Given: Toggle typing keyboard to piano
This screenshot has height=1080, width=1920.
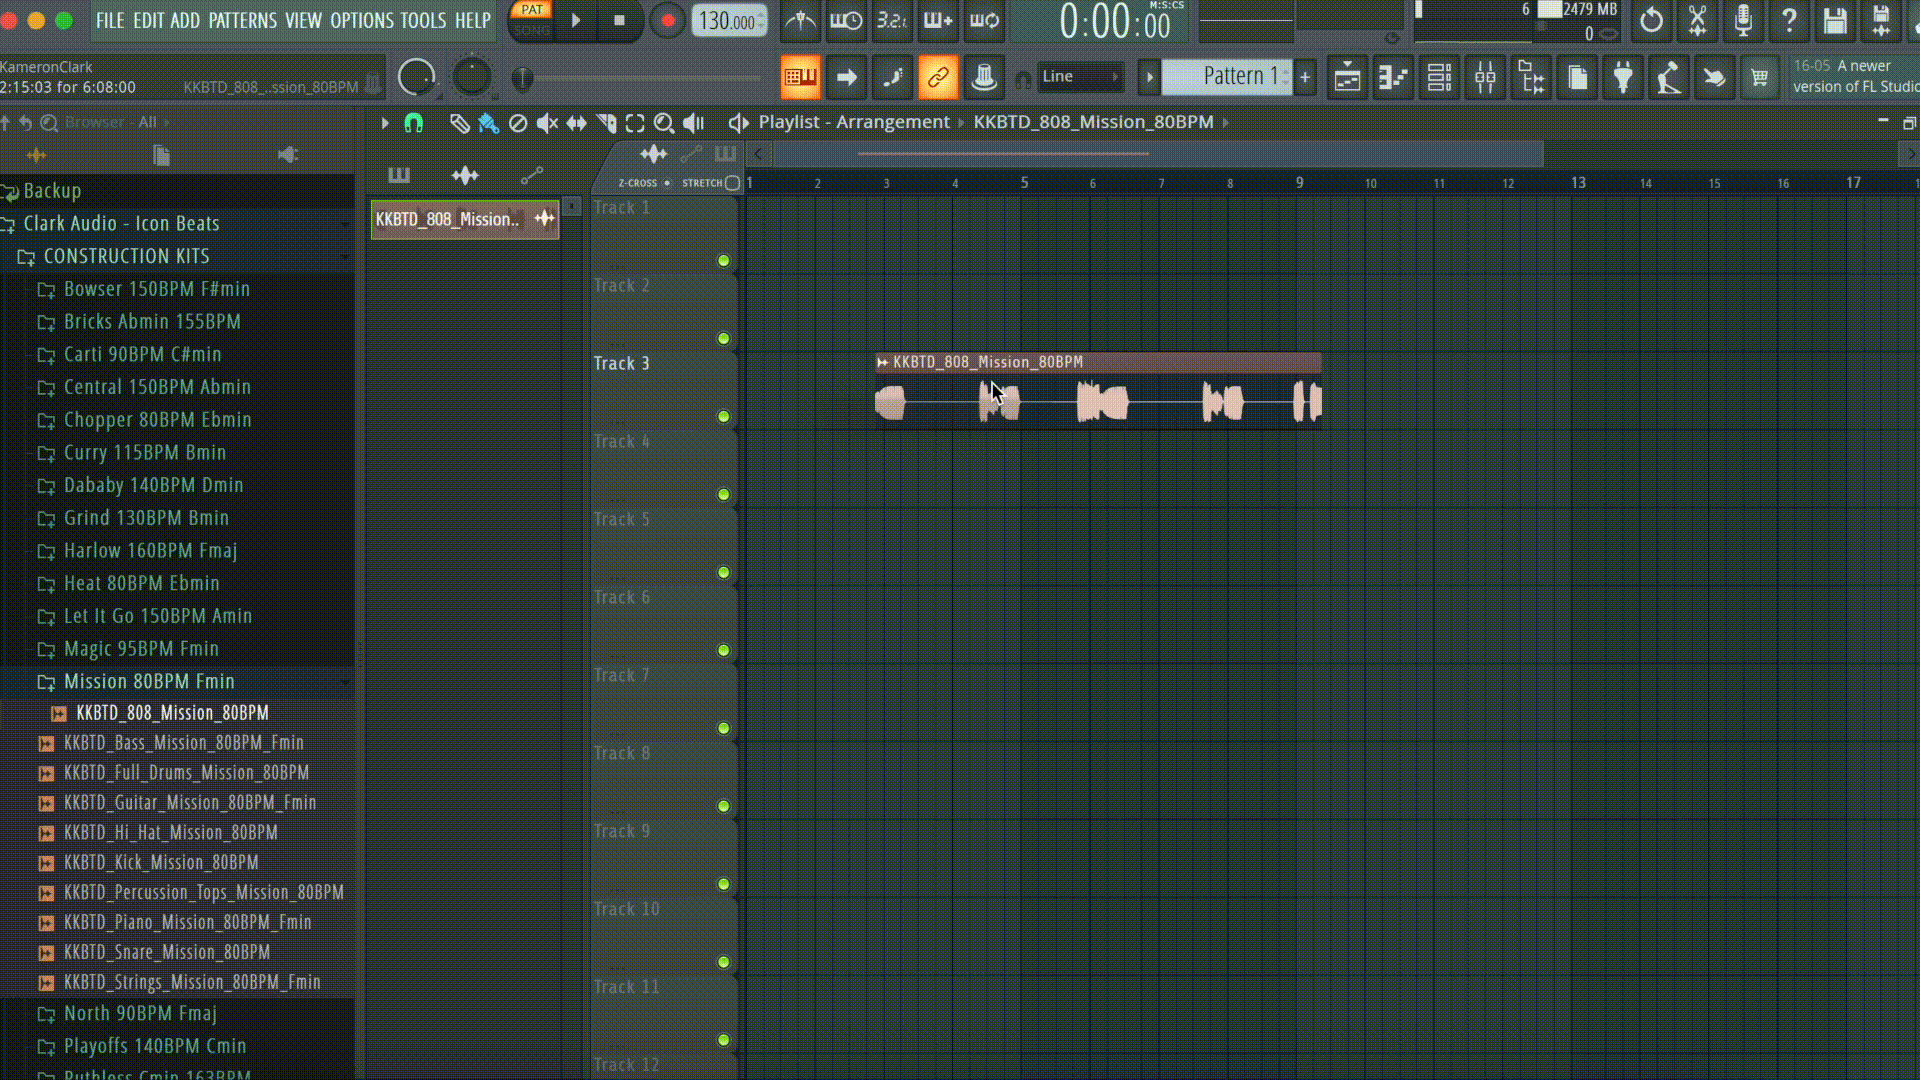Looking at the screenshot, I should (x=800, y=77).
